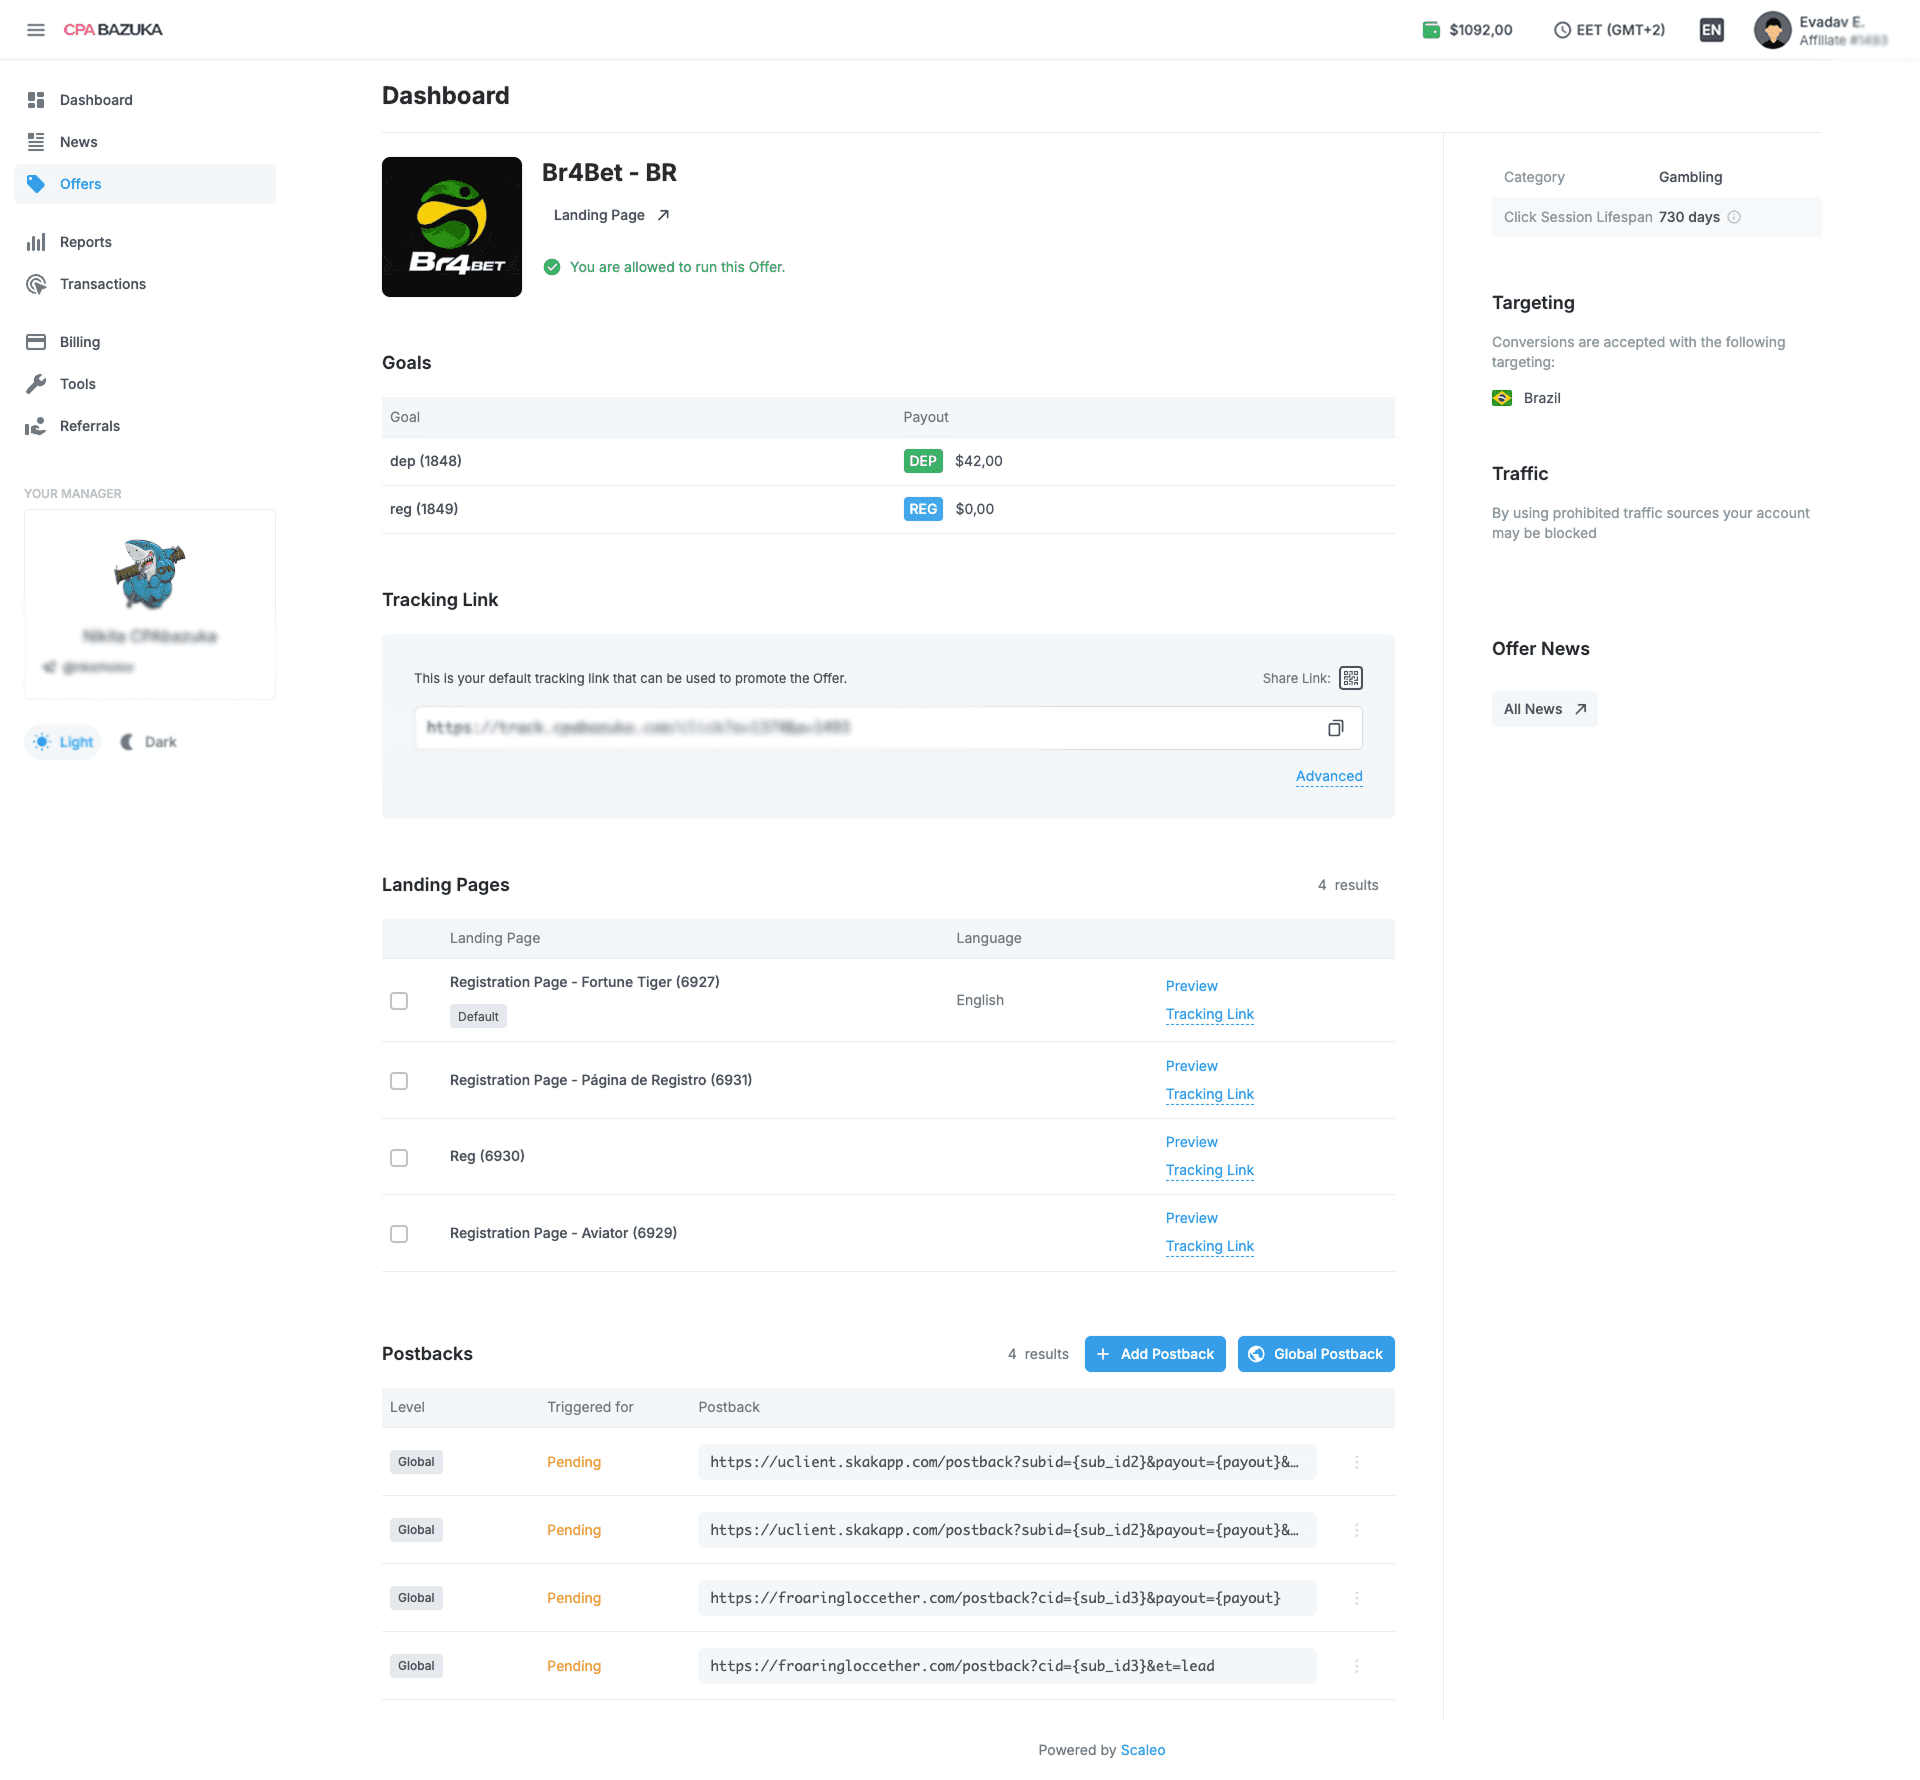Click the green allowed checkmark icon
Viewport: 1920px width, 1780px height.
coord(552,267)
